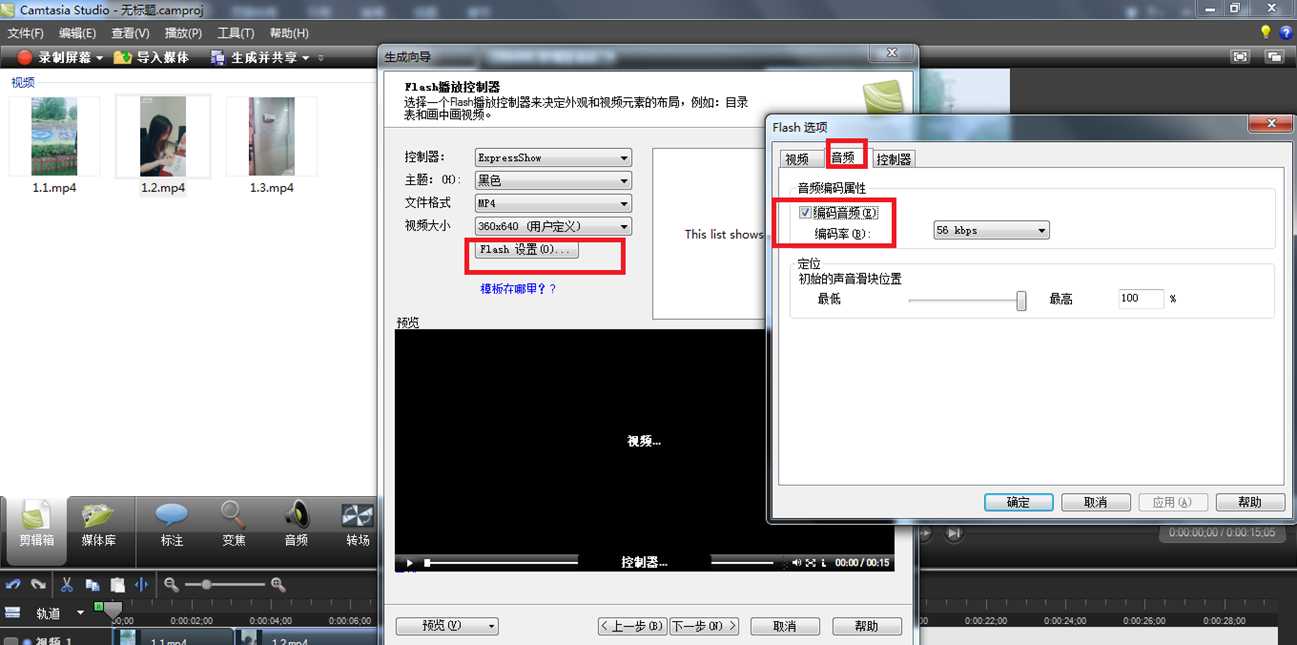The image size is (1297, 645).
Task: Click the Flash preview seek bar handle
Action: coord(428,563)
